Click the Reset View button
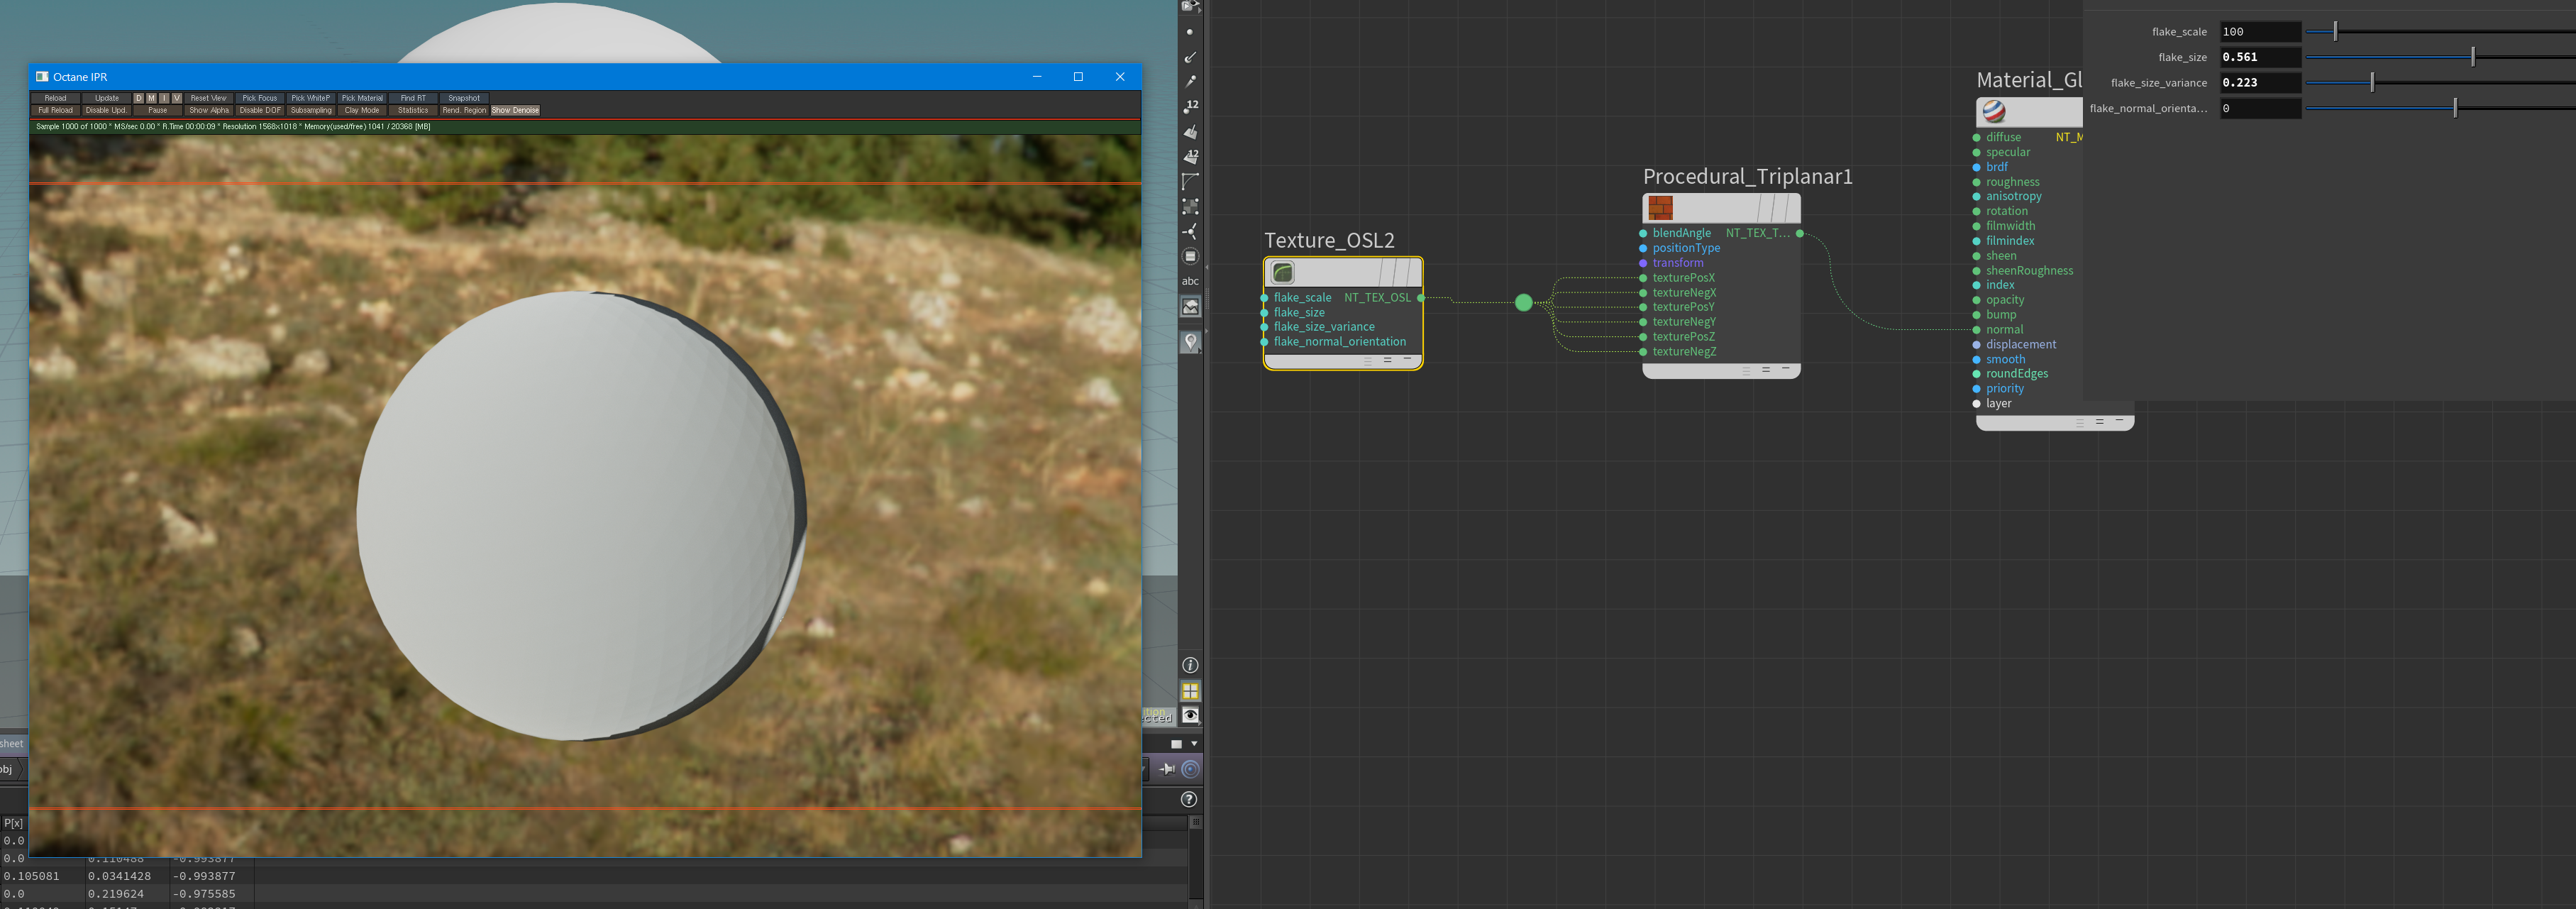2576x909 pixels. [209, 98]
